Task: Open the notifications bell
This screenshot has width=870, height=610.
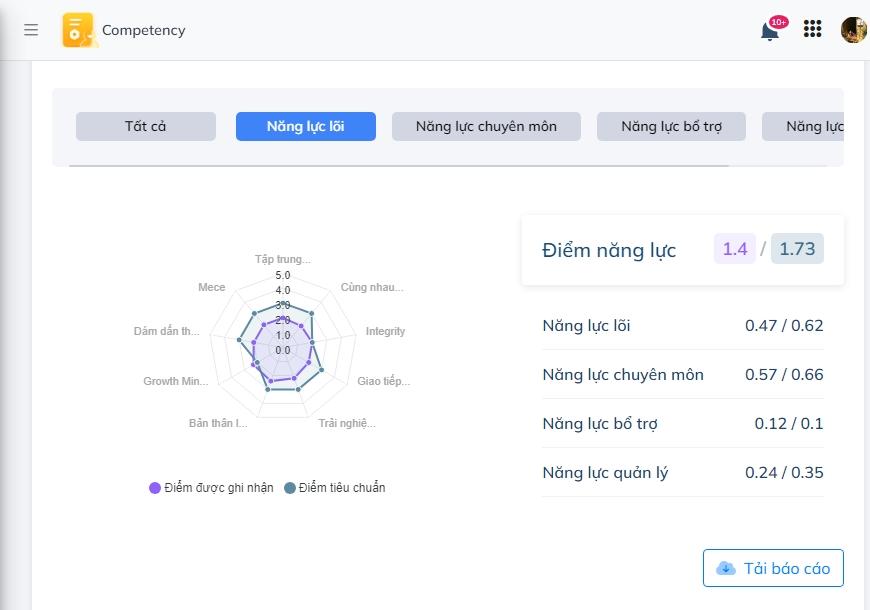Action: [x=770, y=31]
